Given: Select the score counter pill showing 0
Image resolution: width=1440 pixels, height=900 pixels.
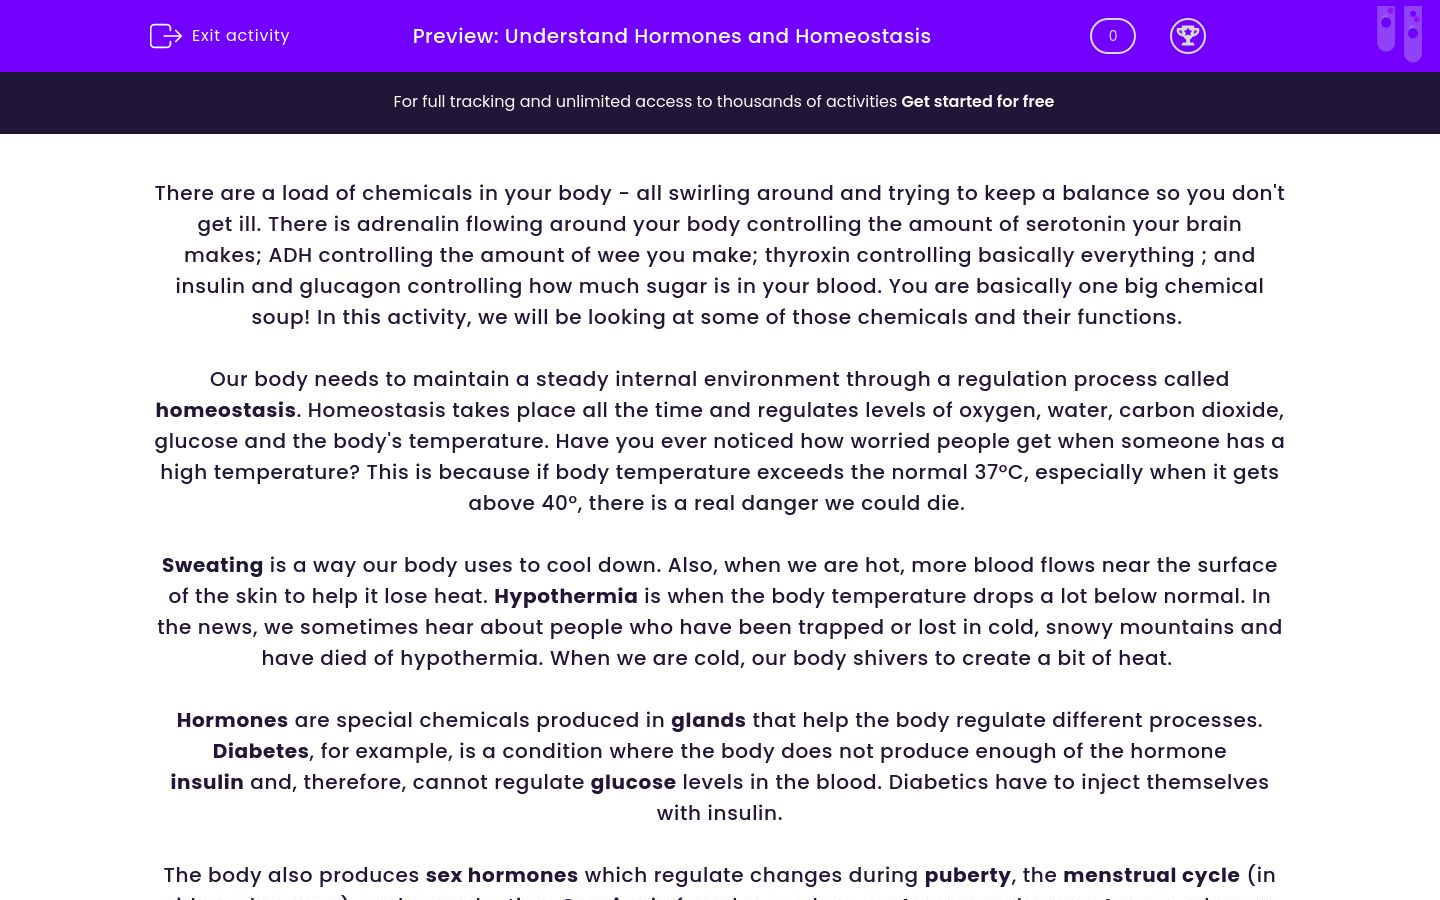Looking at the screenshot, I should (1112, 36).
